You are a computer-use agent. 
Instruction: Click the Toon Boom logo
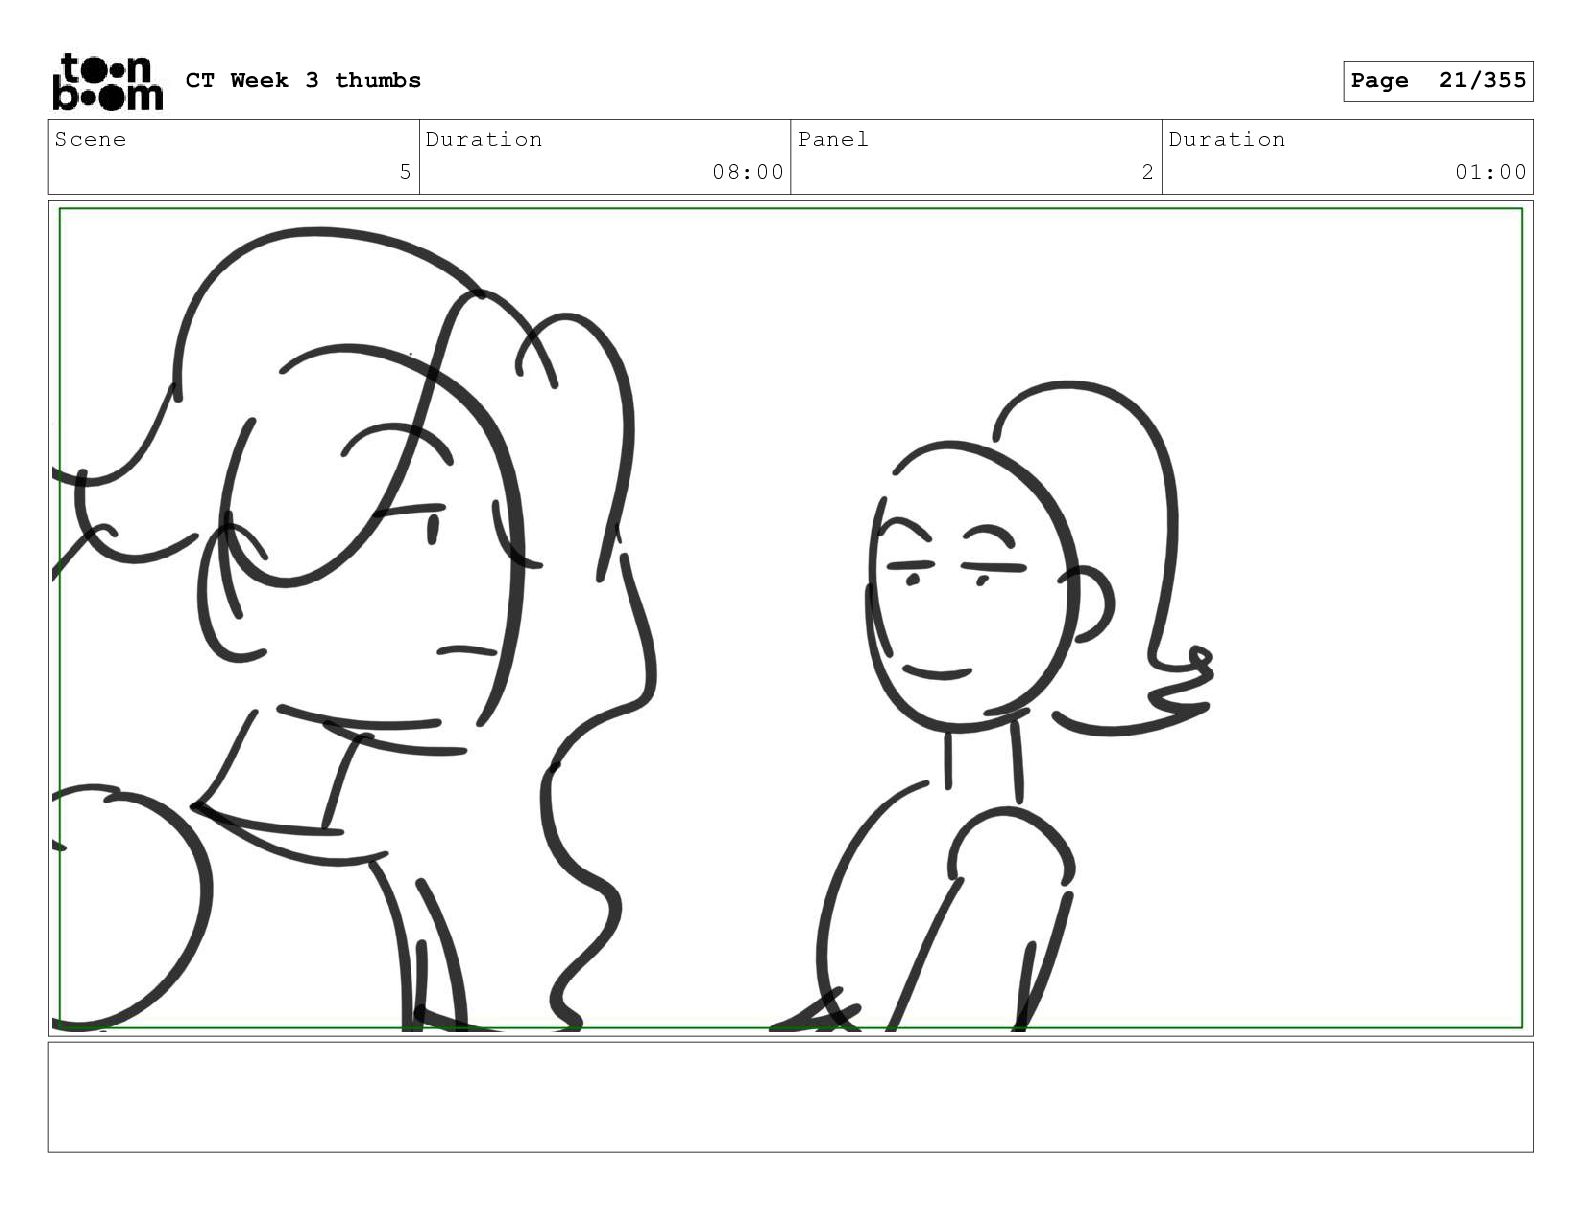107,81
